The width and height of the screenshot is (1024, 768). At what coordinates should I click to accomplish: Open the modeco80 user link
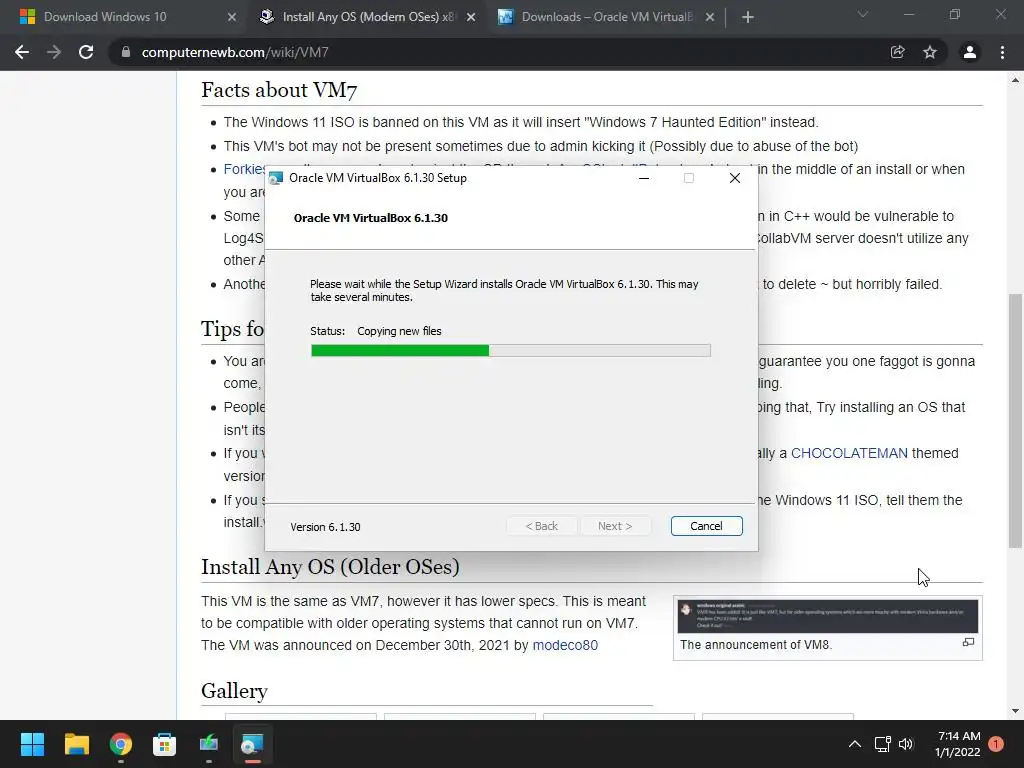565,645
